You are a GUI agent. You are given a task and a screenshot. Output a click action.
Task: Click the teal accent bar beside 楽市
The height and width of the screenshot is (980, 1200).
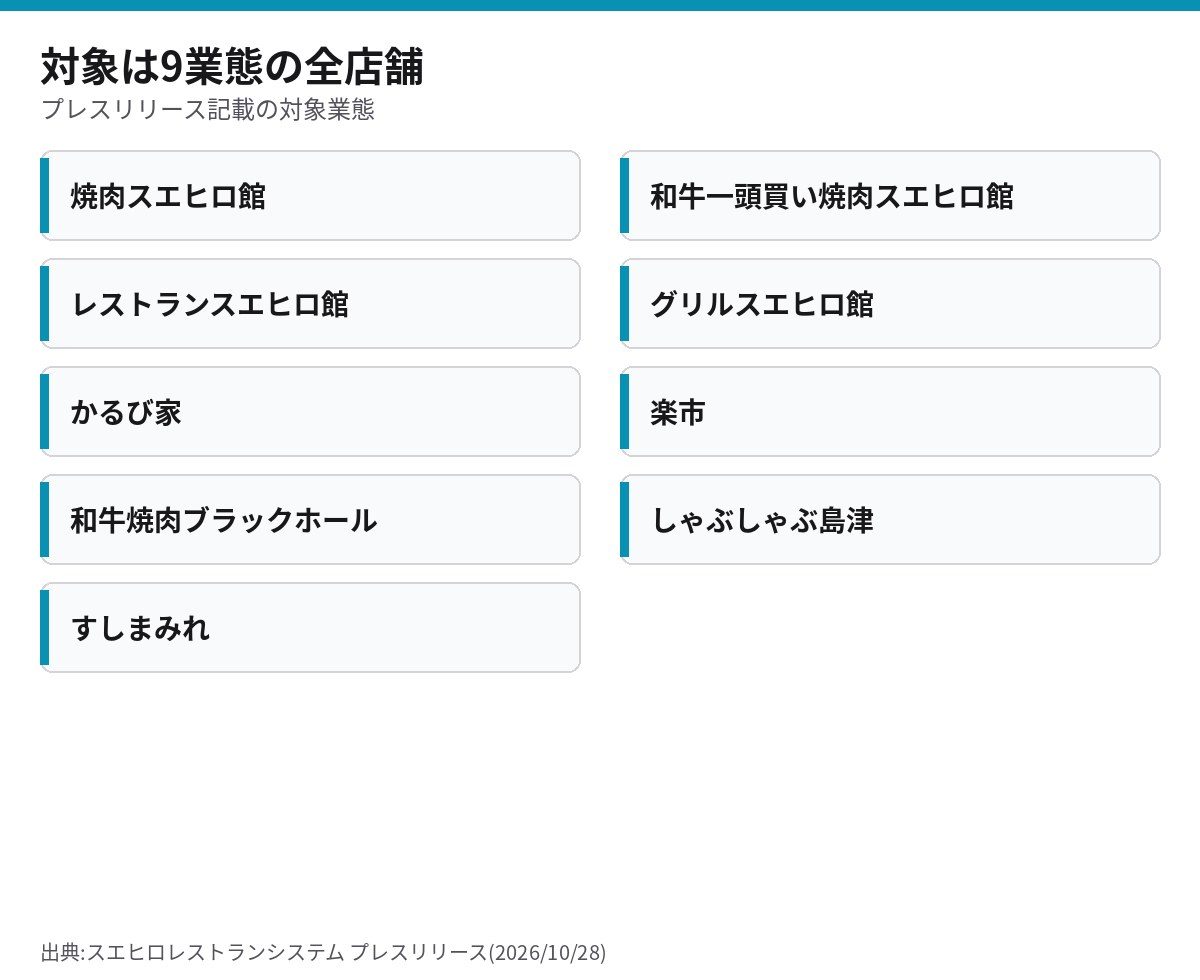tap(624, 412)
